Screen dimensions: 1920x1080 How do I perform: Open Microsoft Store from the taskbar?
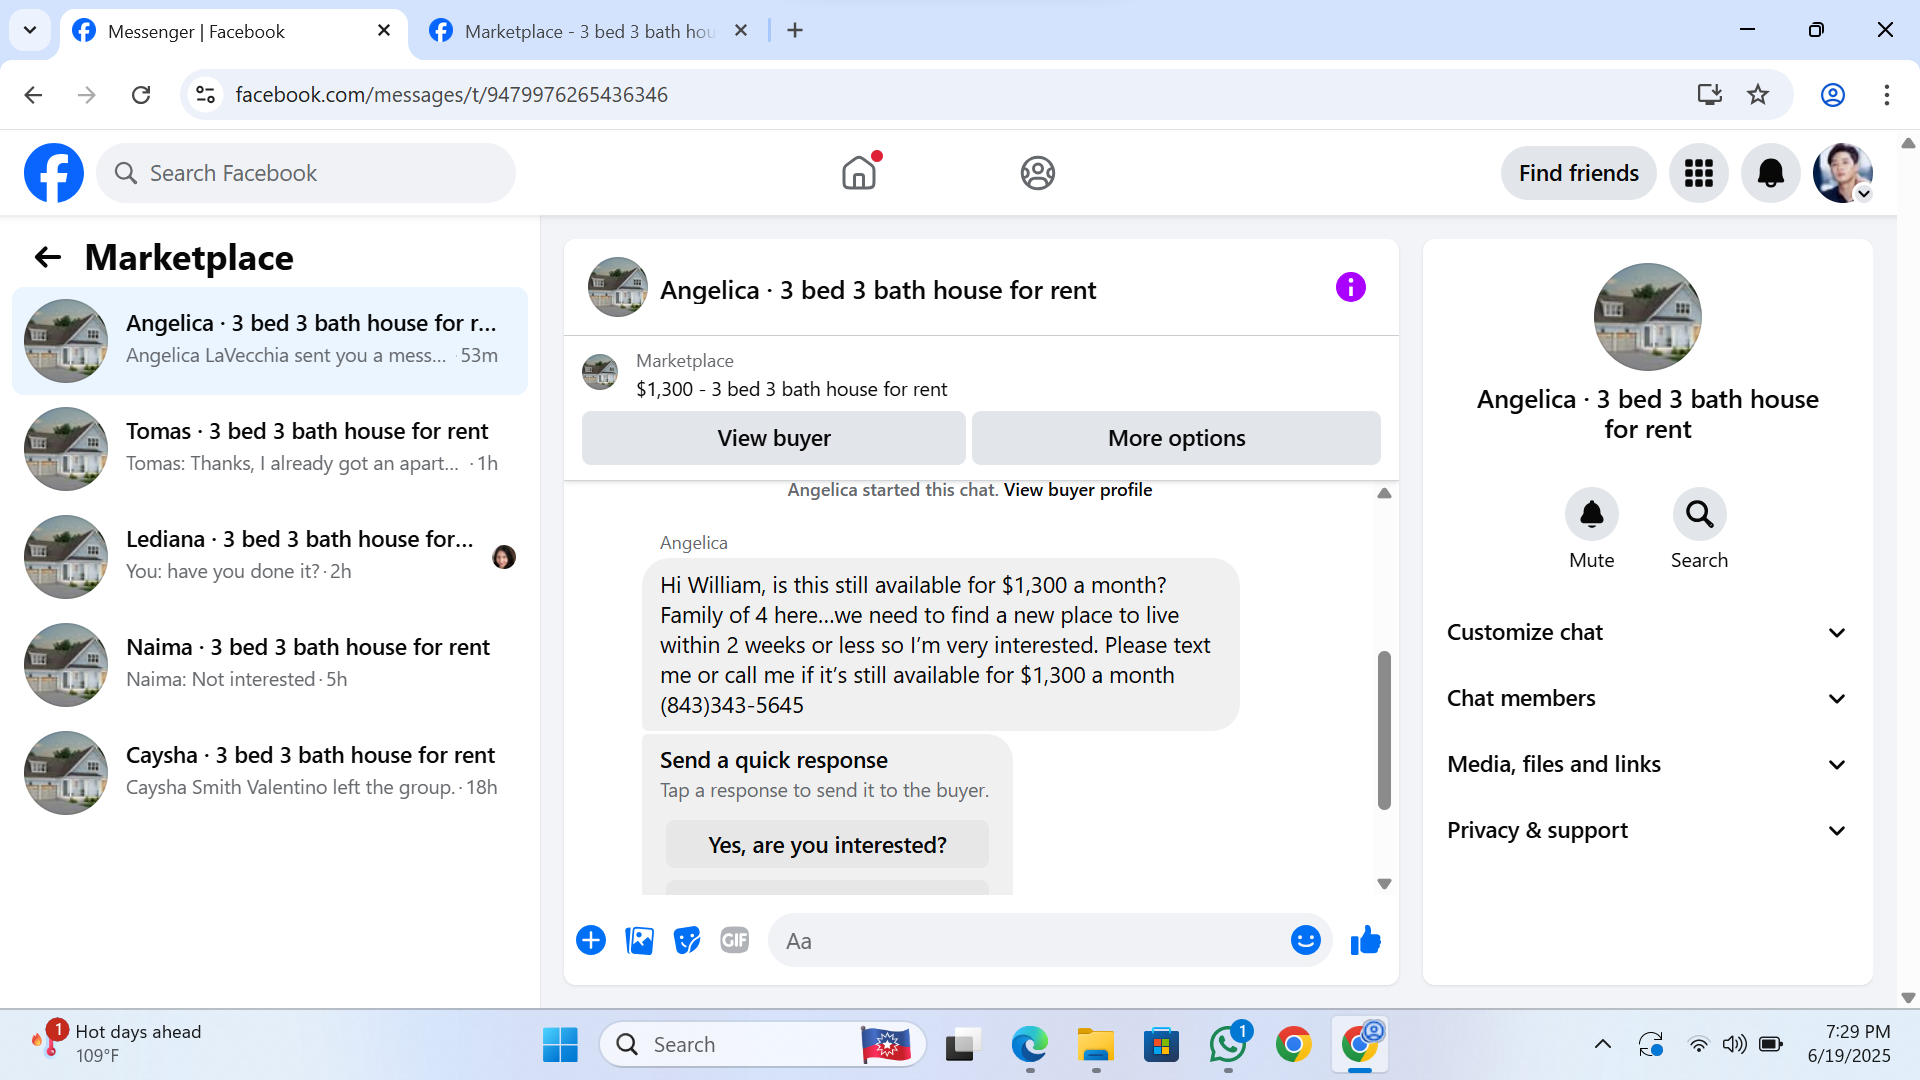coord(1161,1045)
